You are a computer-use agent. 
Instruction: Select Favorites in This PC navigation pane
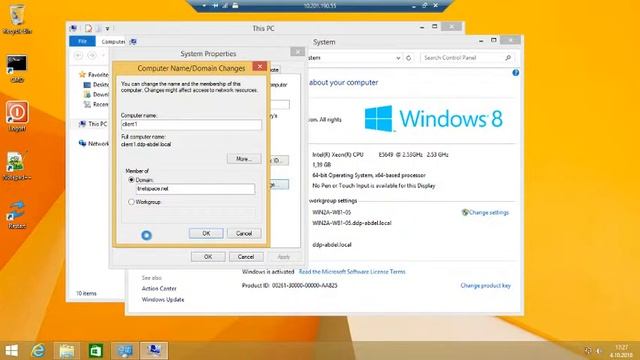tap(93, 74)
